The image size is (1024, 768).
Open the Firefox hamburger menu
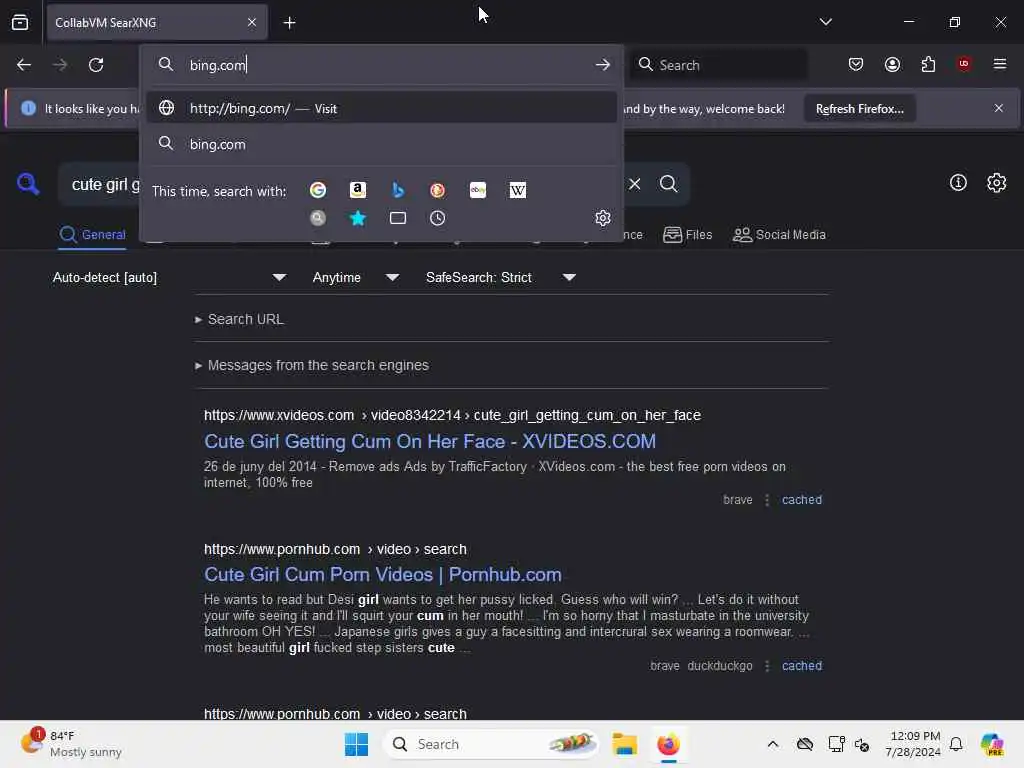coord(1000,64)
